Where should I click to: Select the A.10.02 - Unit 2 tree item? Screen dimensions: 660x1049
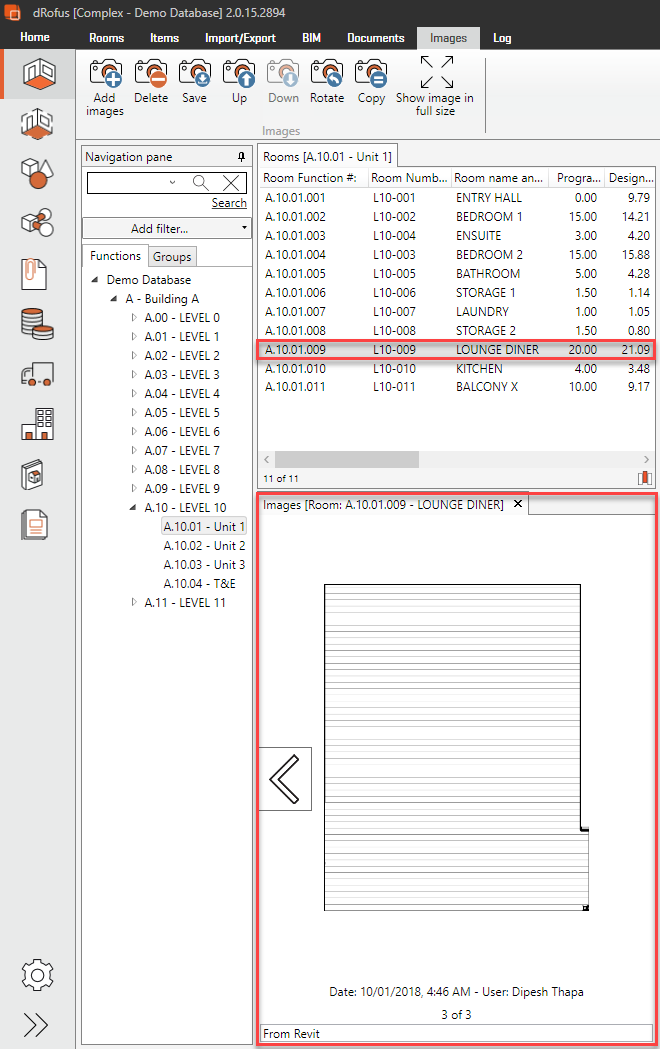click(204, 546)
